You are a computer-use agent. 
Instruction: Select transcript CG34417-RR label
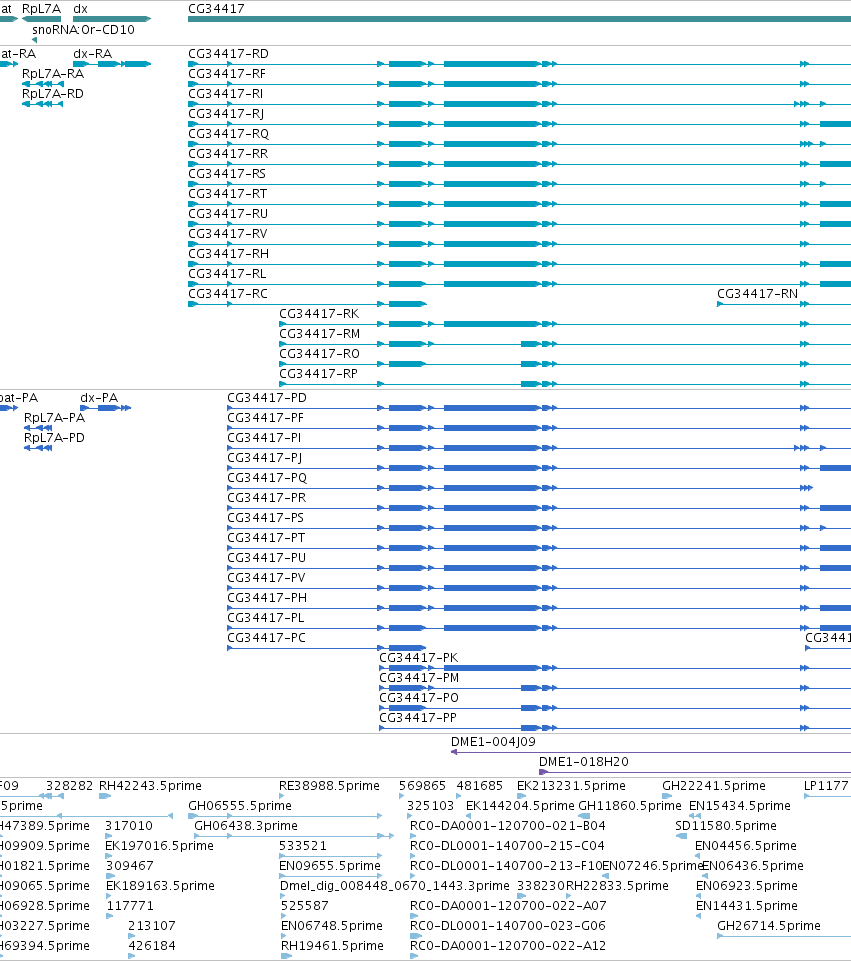(x=229, y=154)
